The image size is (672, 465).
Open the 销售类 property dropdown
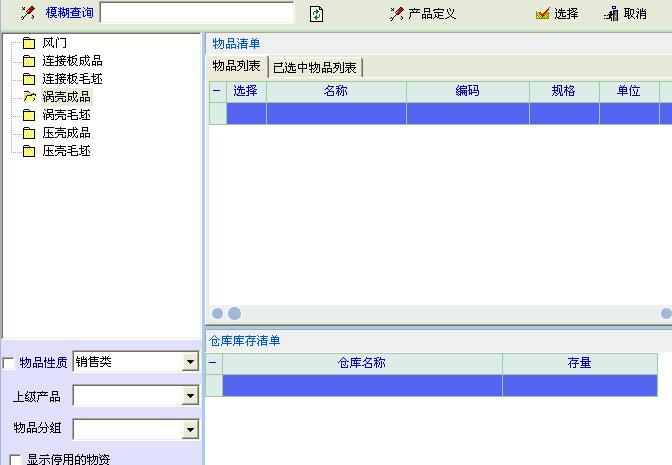[x=190, y=363]
